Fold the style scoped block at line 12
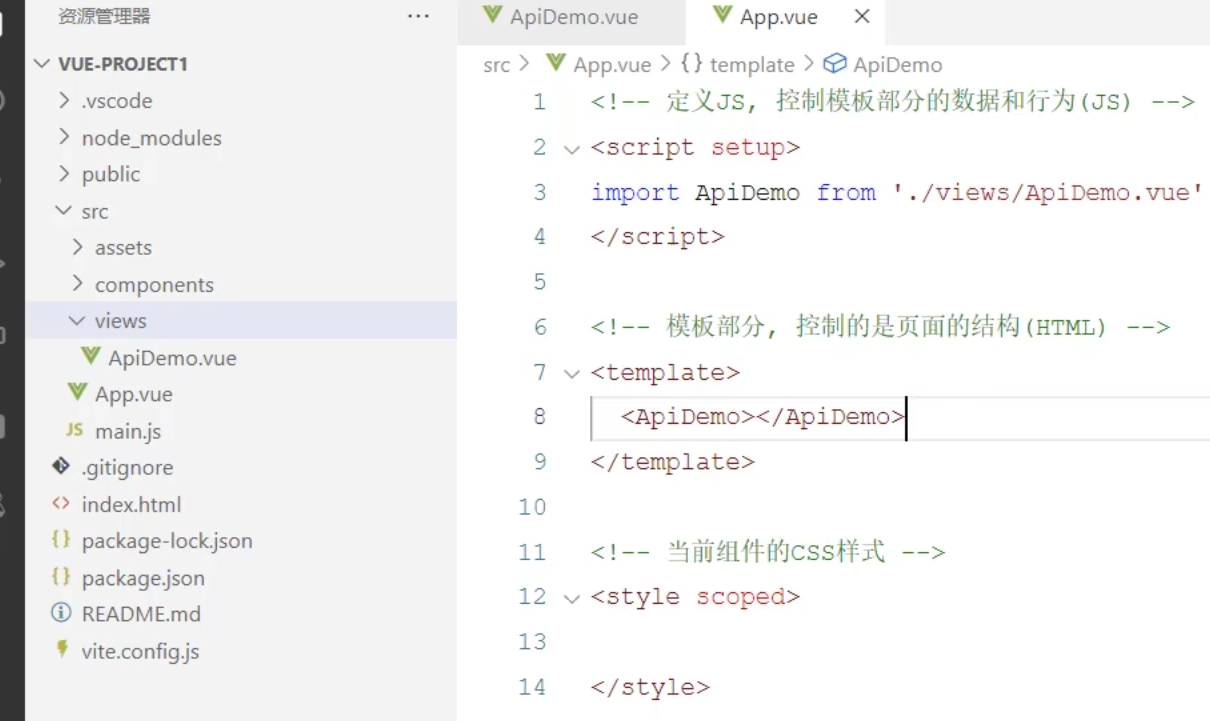 (572, 599)
